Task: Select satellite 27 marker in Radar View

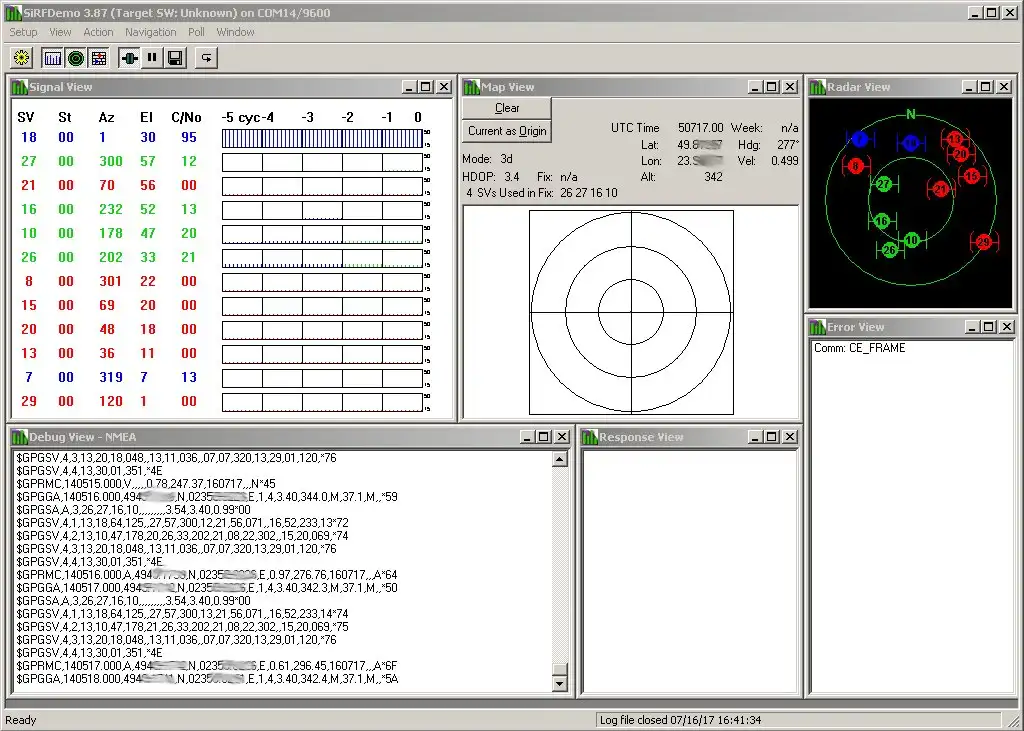Action: pyautogui.click(x=884, y=184)
